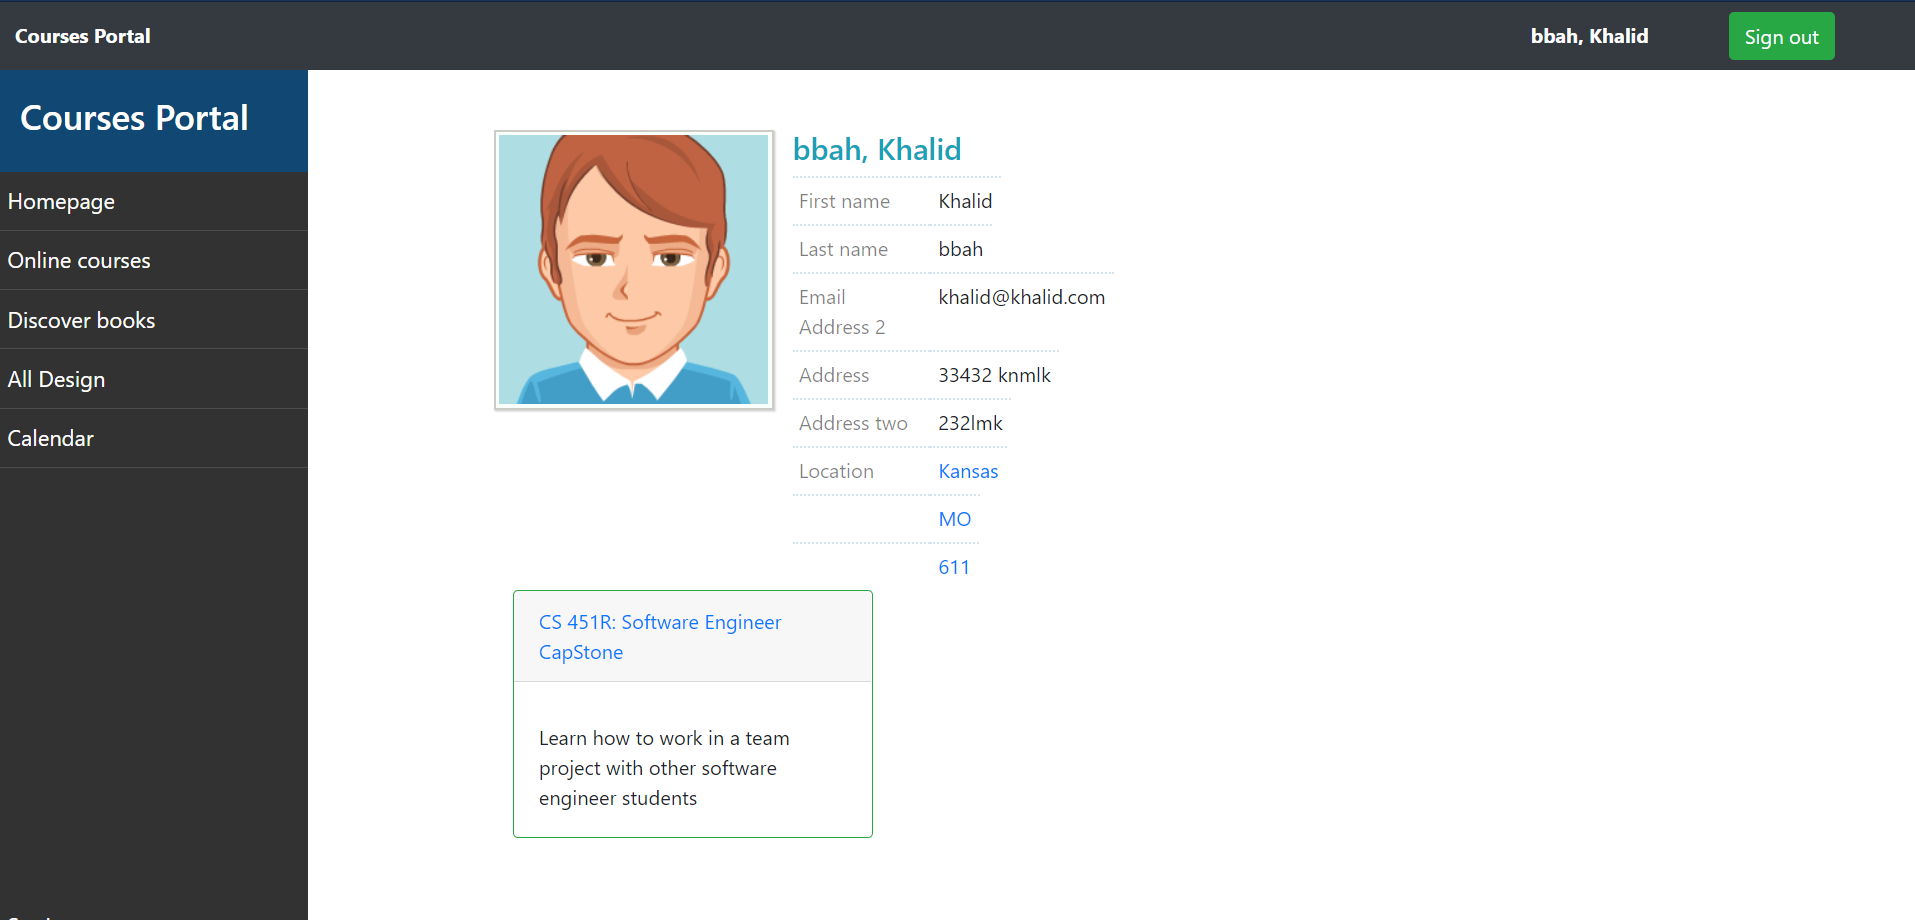Click the Sign out button
This screenshot has height=920, width=1915.
tap(1781, 37)
